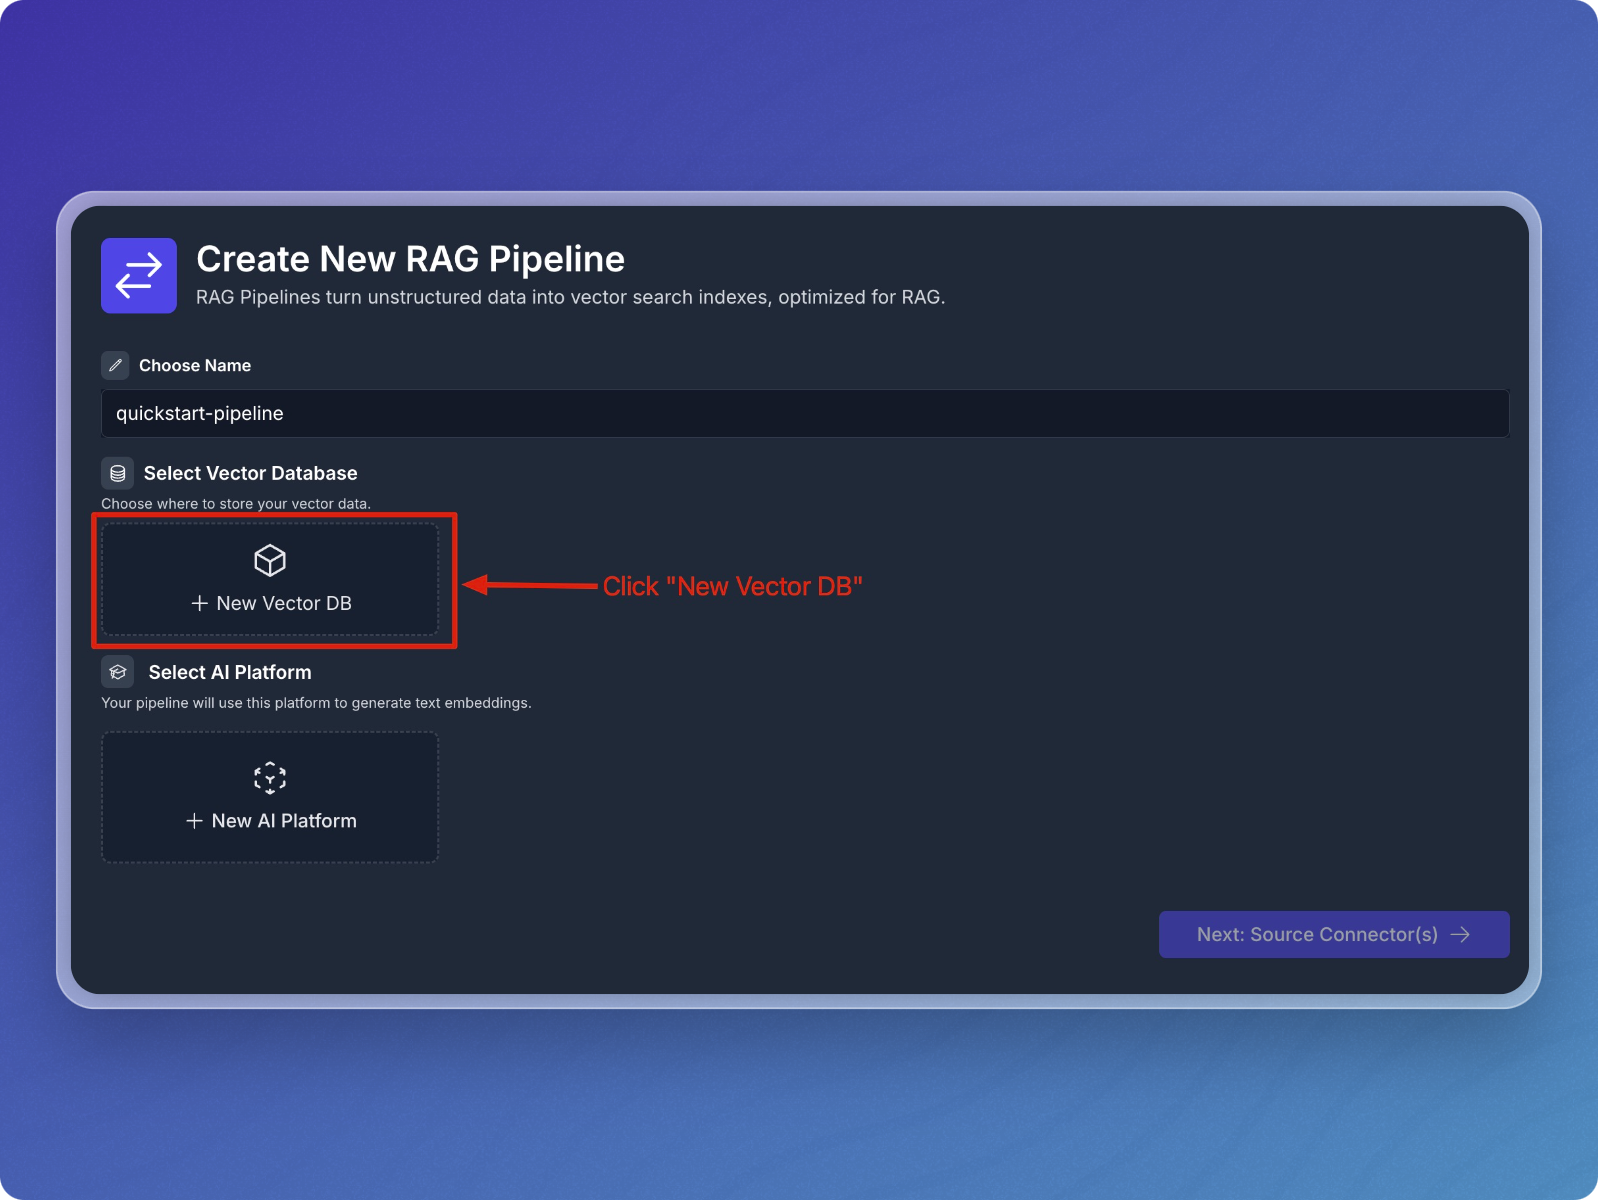
Task: Click the pencil icon beside Choose Name
Action: tap(115, 365)
